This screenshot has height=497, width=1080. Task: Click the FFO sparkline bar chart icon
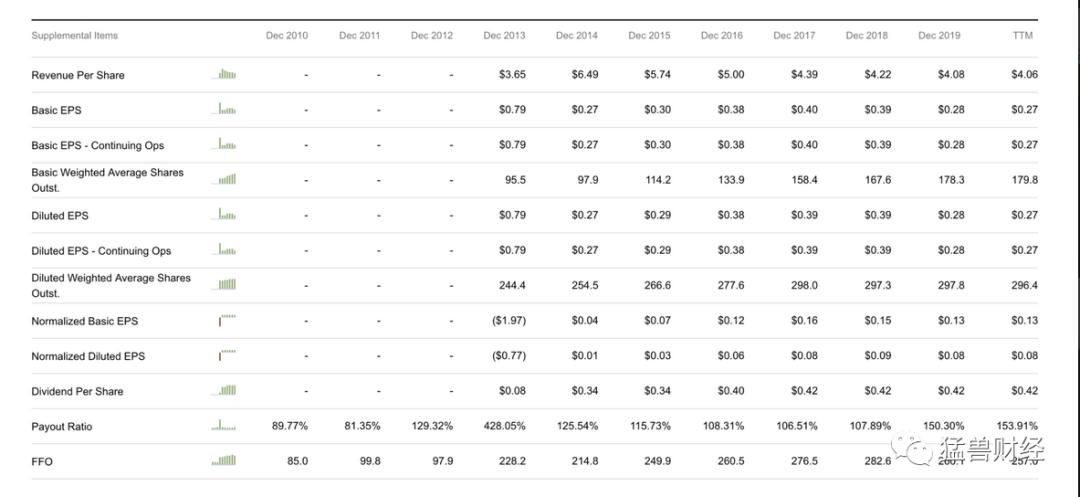click(x=224, y=461)
